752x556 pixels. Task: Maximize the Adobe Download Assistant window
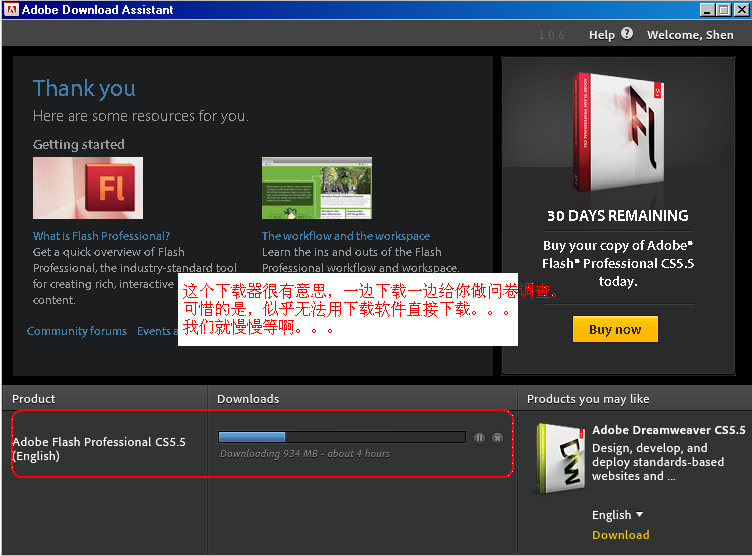click(724, 10)
